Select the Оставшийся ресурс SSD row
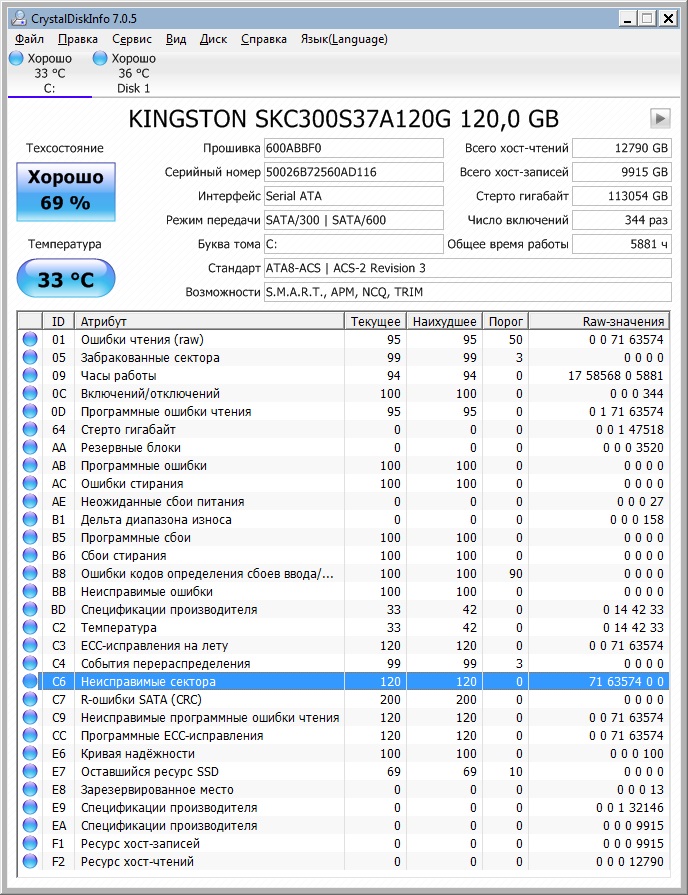 (x=343, y=771)
